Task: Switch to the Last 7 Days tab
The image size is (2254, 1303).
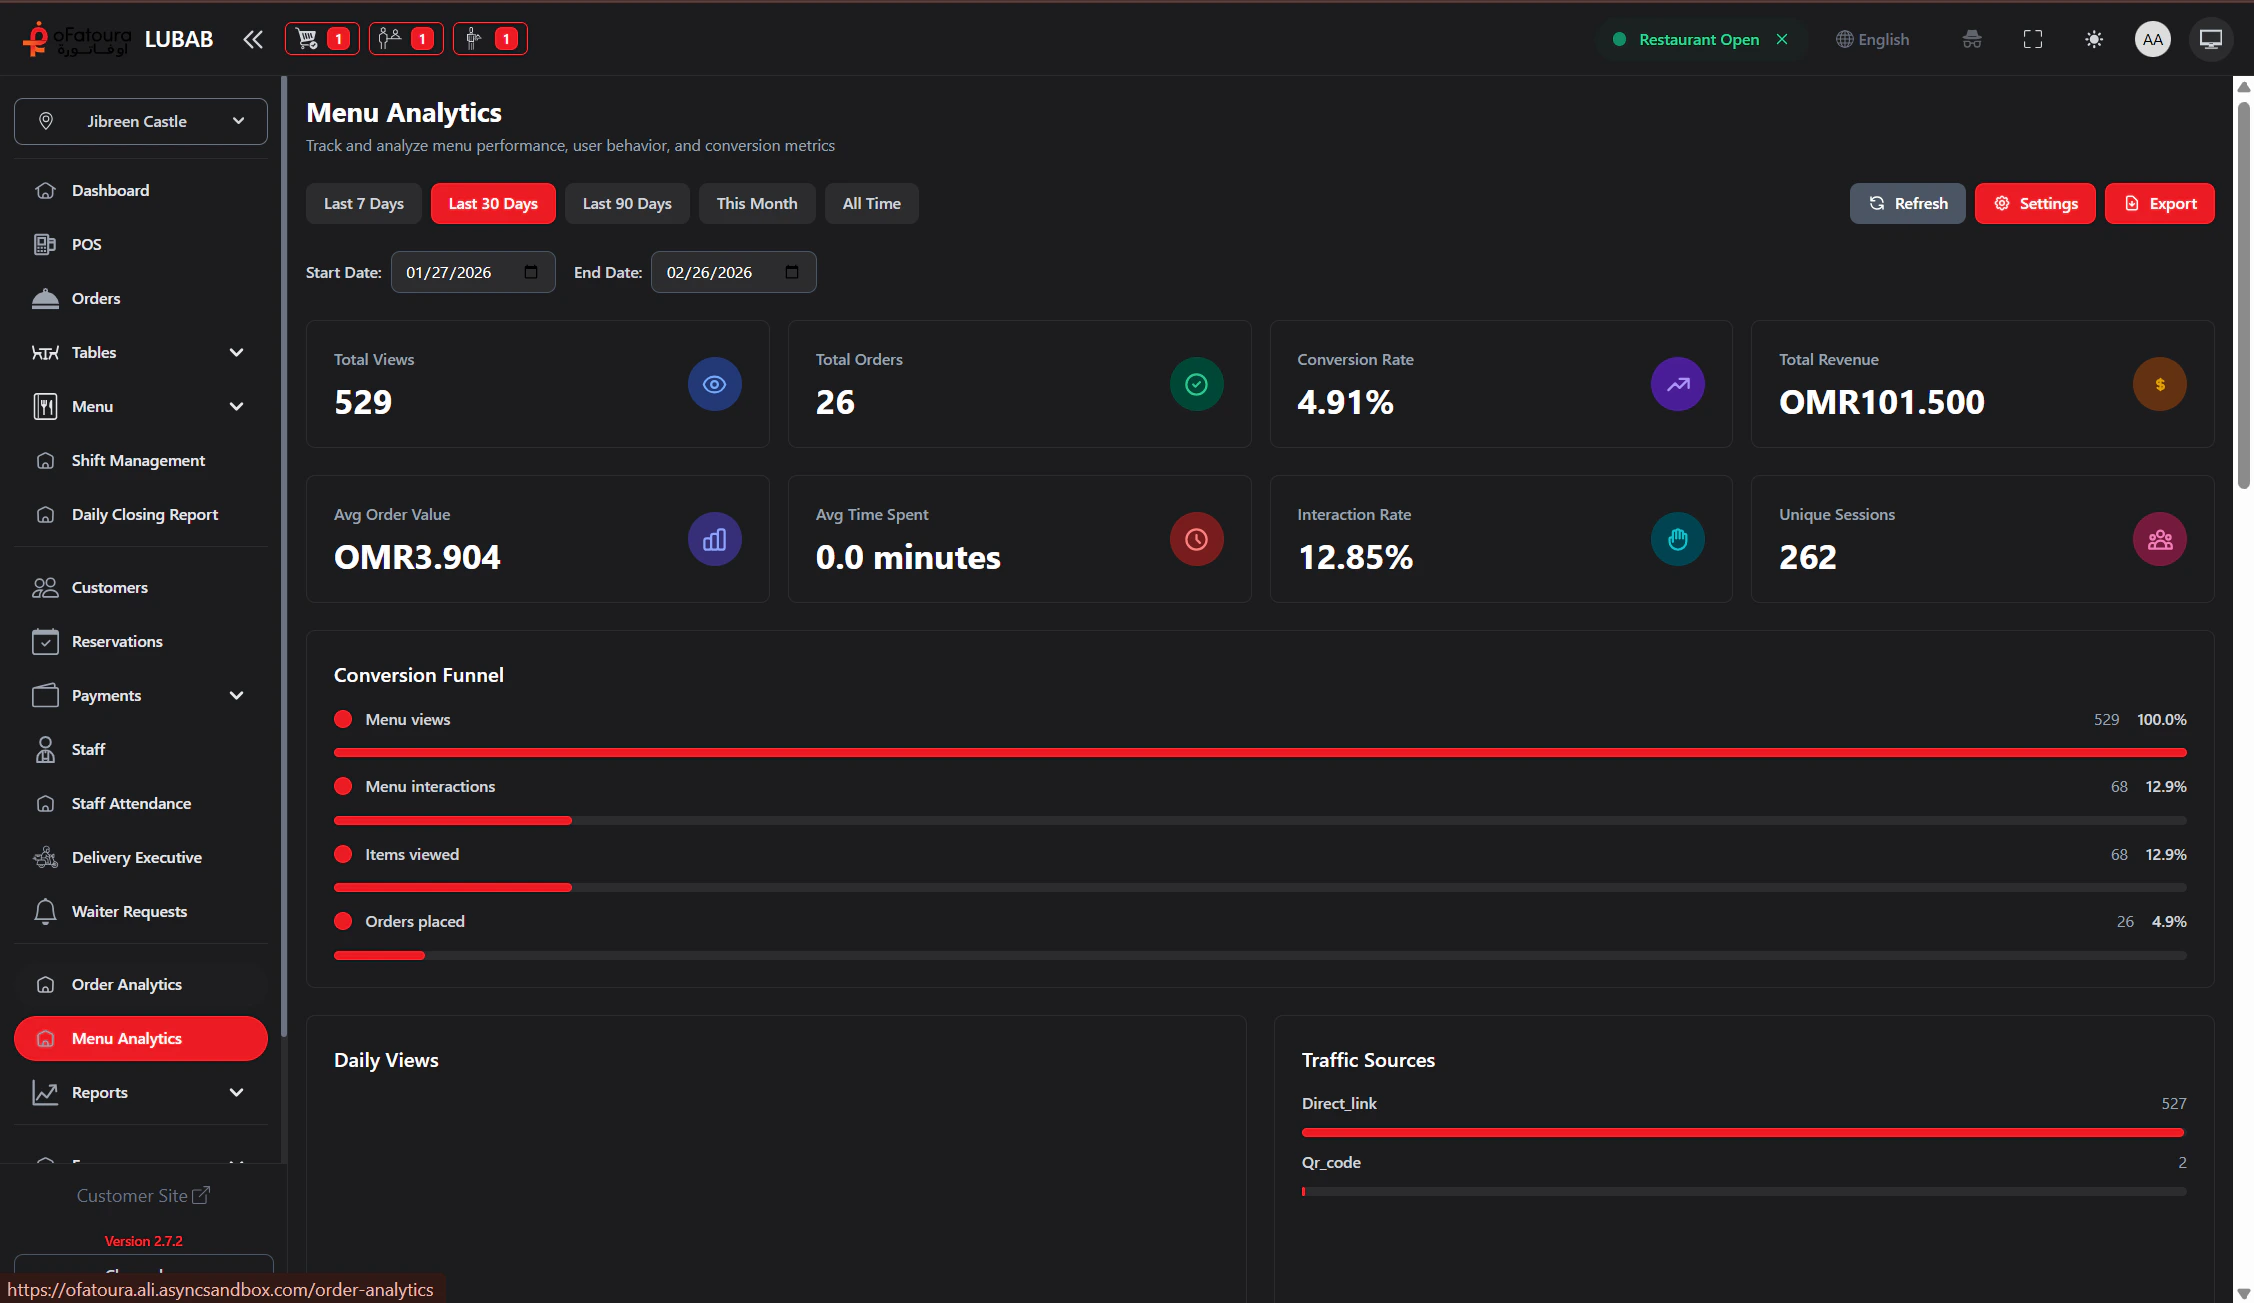Action: pyautogui.click(x=362, y=203)
